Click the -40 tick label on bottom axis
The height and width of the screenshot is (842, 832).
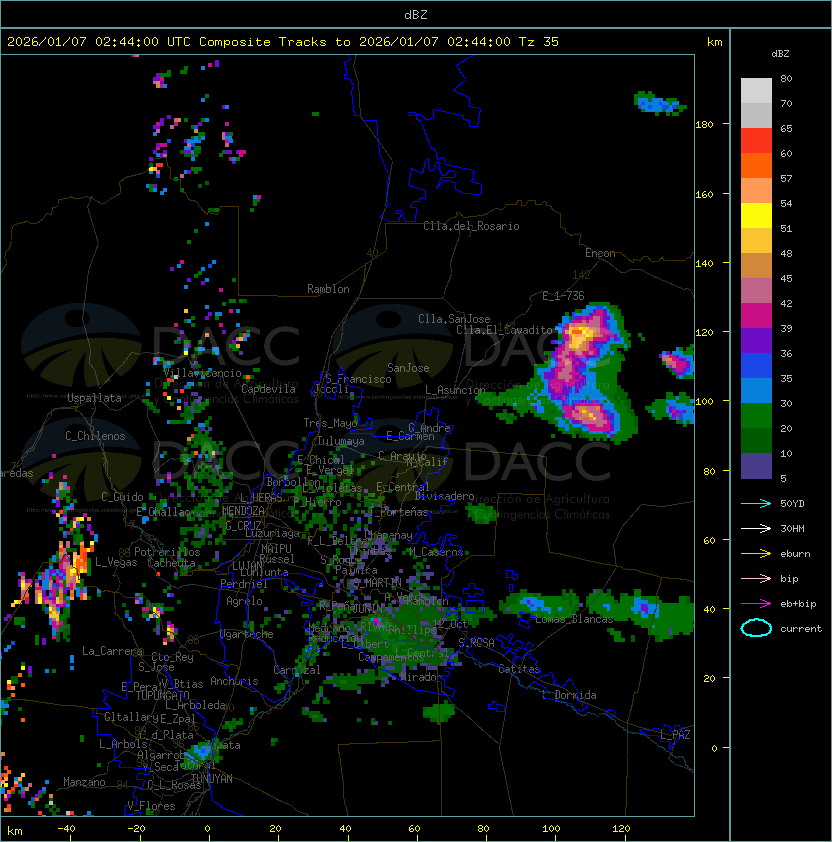click(x=67, y=829)
